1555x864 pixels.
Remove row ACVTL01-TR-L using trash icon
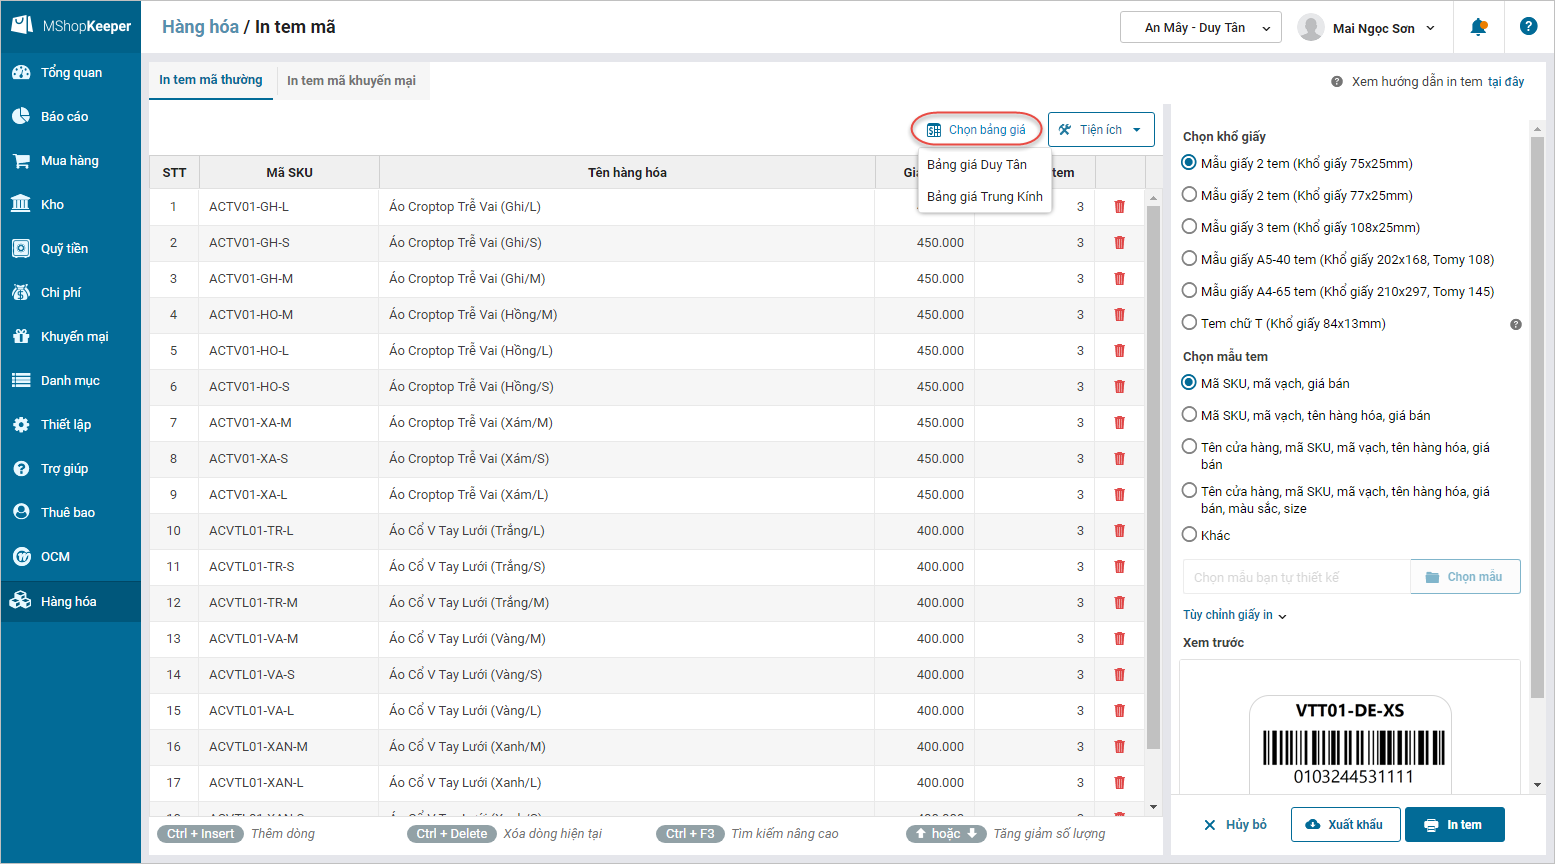[1119, 531]
